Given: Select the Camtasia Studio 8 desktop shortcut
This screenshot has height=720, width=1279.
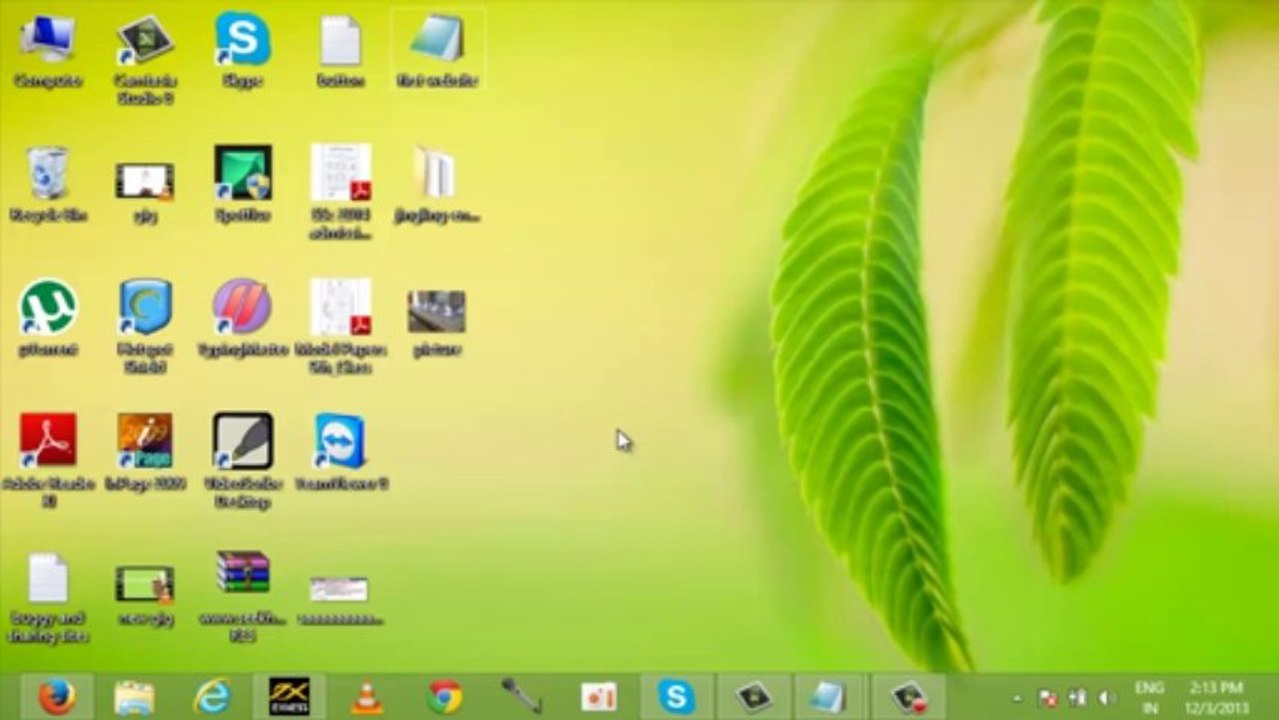Looking at the screenshot, I should pyautogui.click(x=145, y=59).
